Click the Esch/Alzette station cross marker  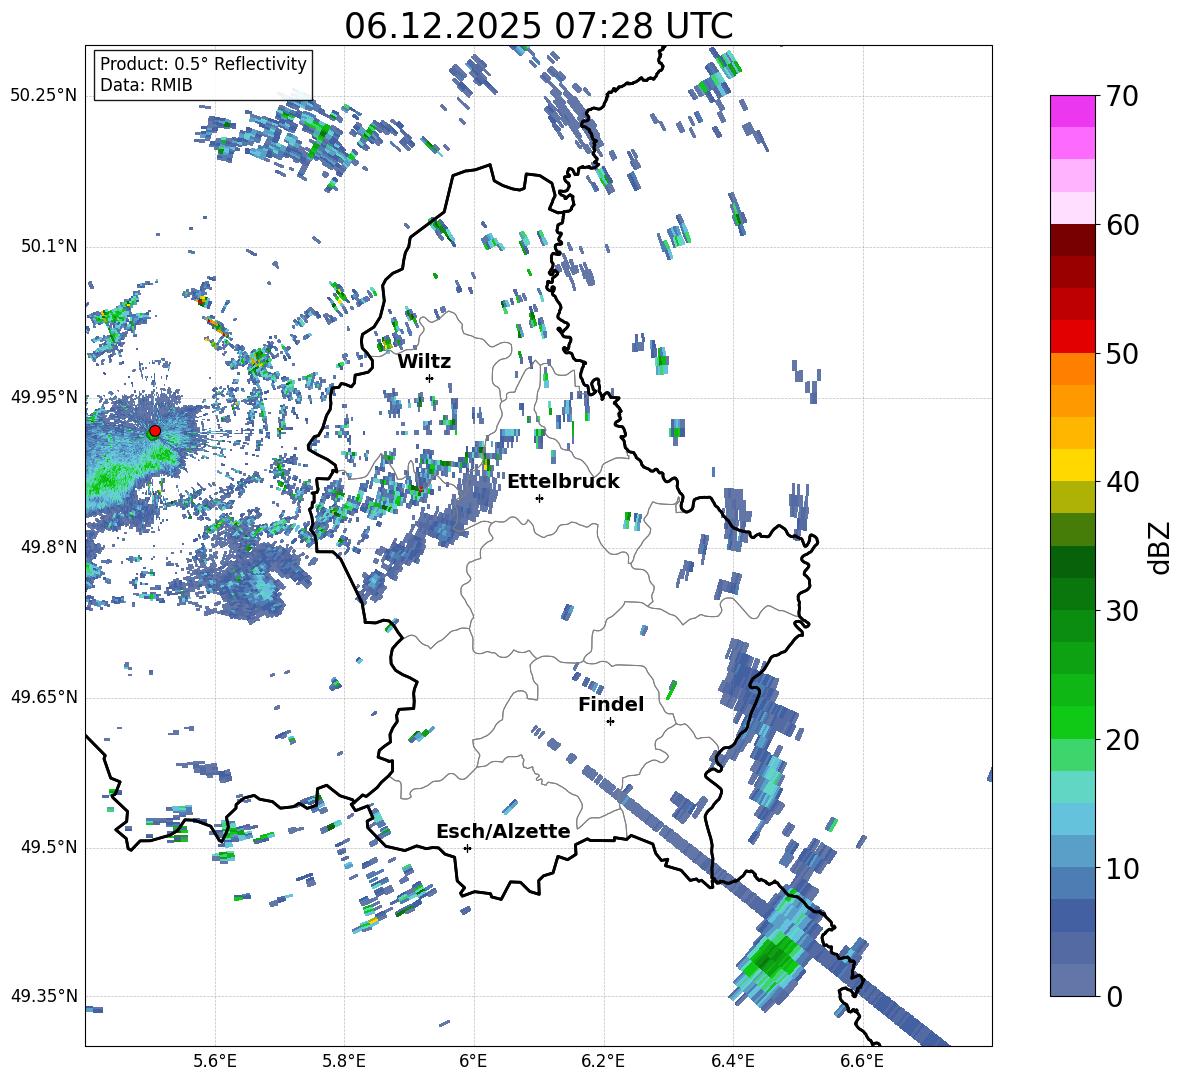pos(467,848)
